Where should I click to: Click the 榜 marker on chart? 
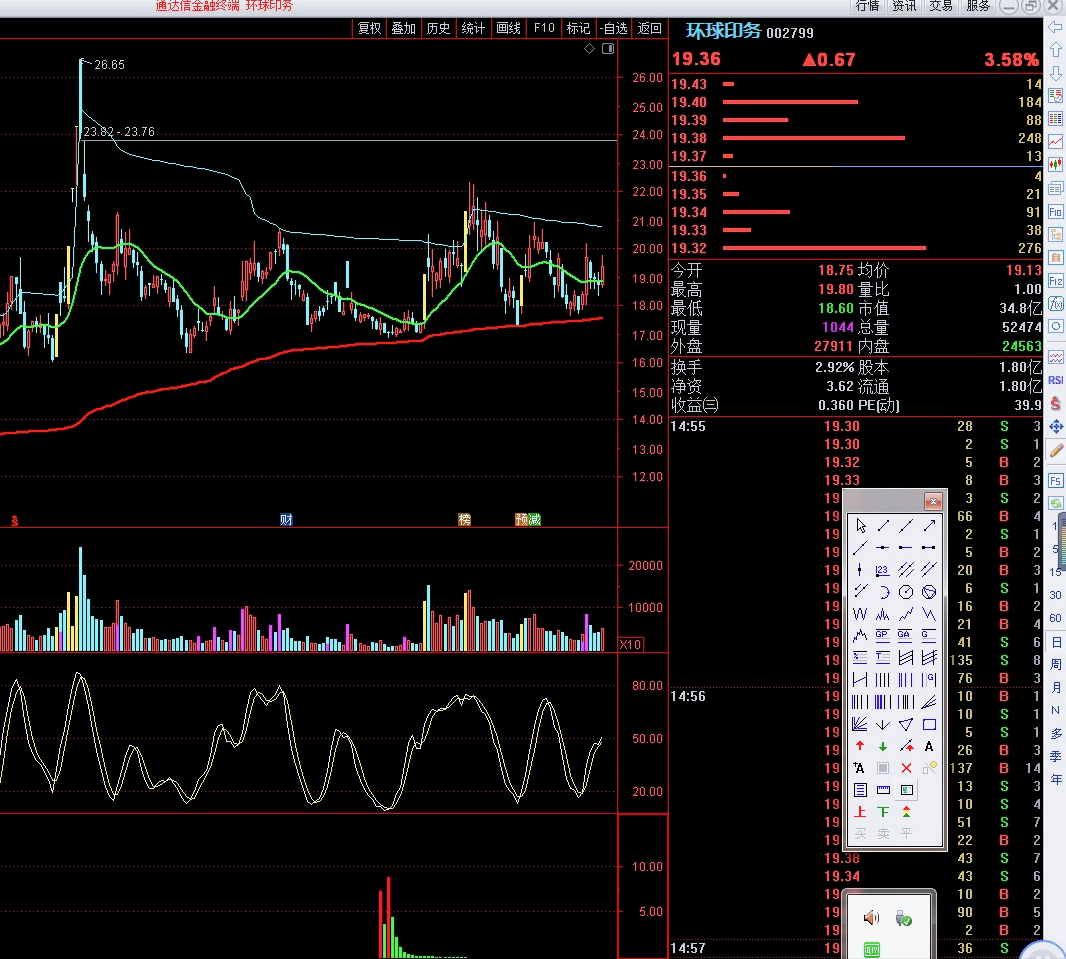pyautogui.click(x=464, y=520)
